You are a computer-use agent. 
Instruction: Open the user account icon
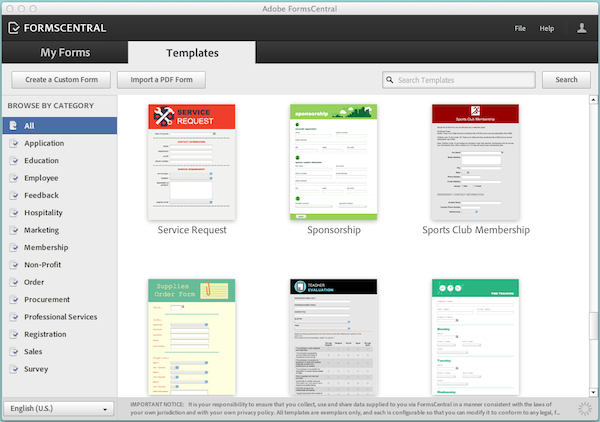tap(582, 28)
